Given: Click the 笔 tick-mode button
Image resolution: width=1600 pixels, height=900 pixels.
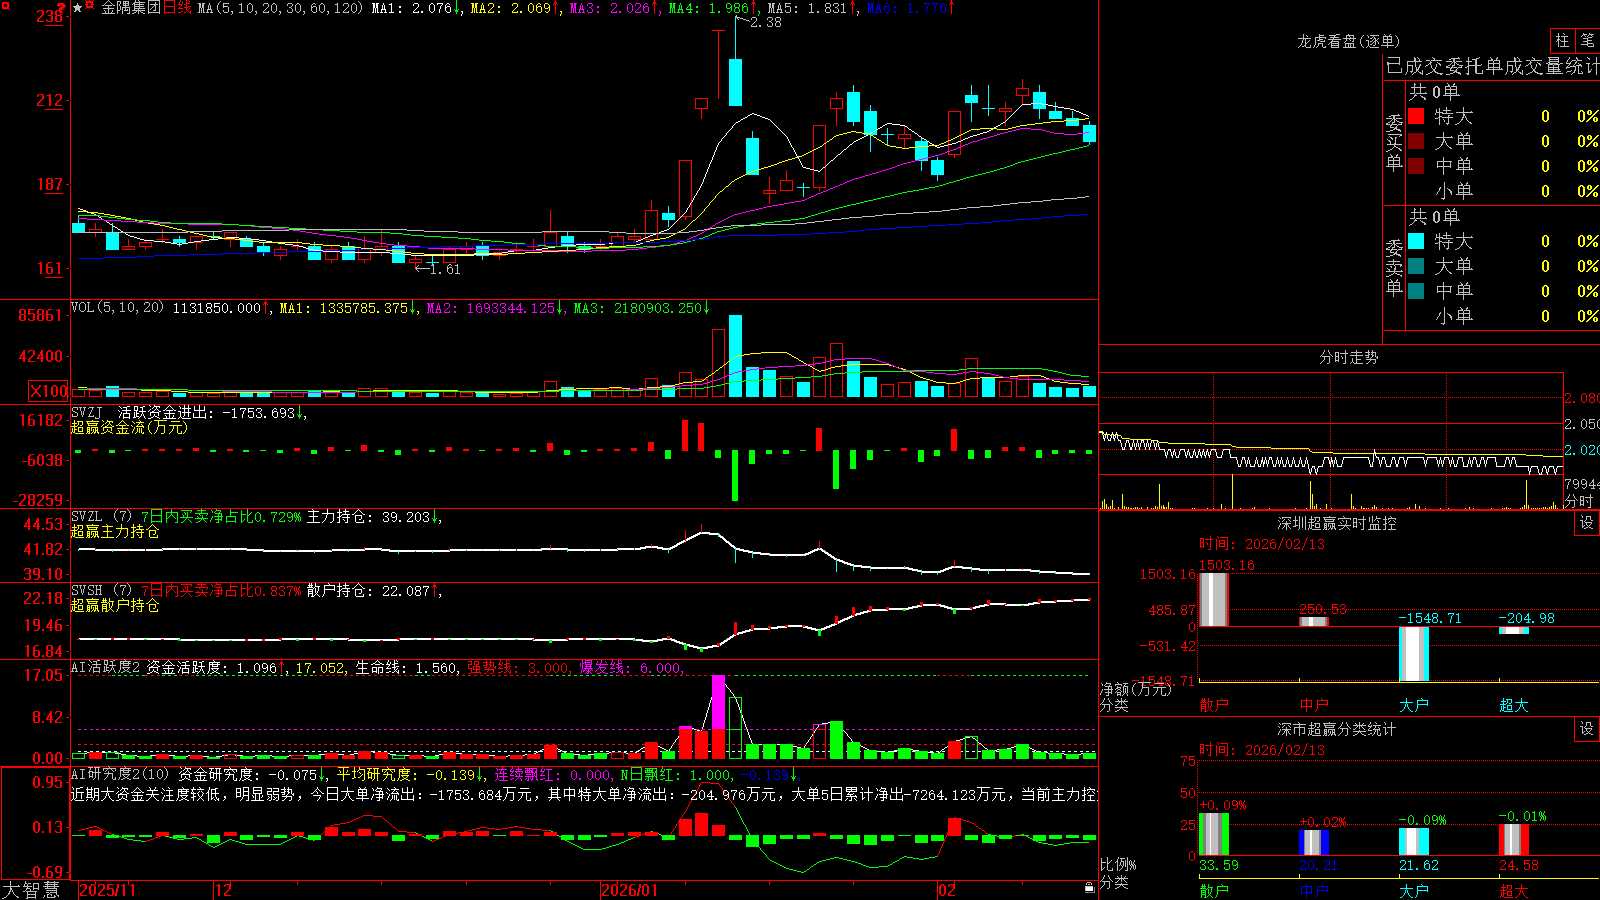Looking at the screenshot, I should tap(1587, 40).
